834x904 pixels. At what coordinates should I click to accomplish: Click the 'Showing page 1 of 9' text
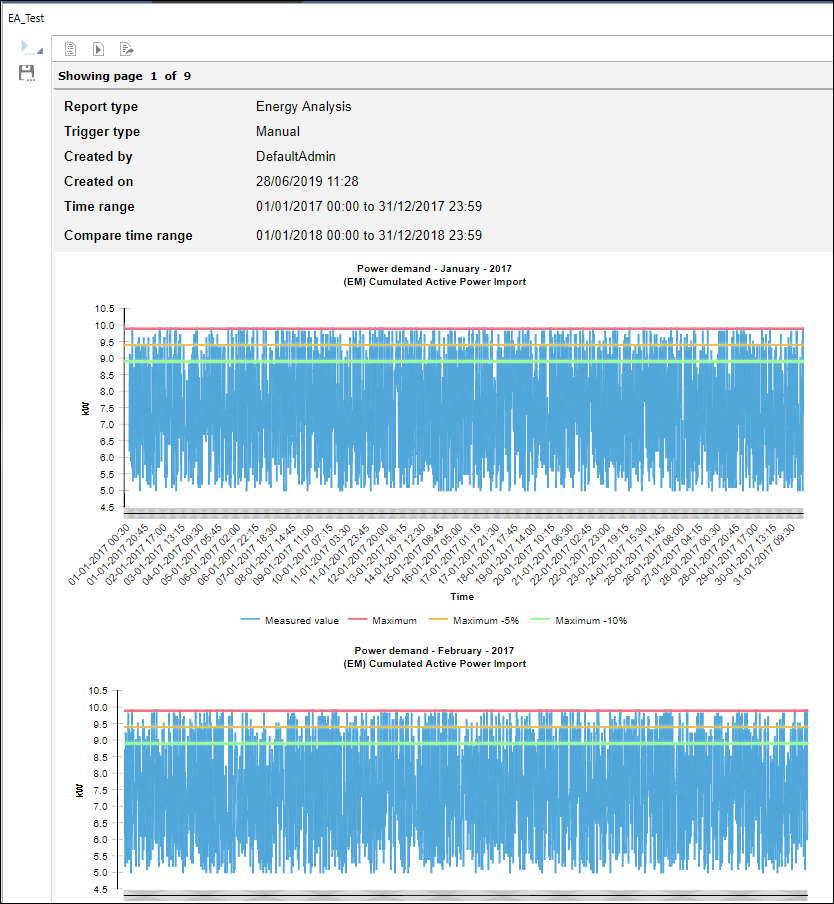point(124,76)
